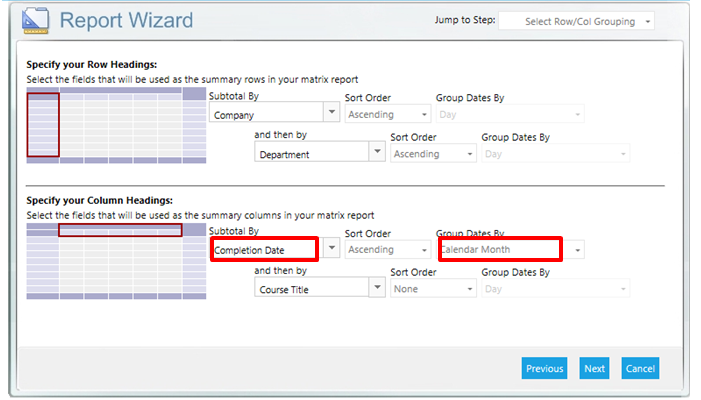
Task: Expand the Department field dropdown
Action: [x=320, y=154]
